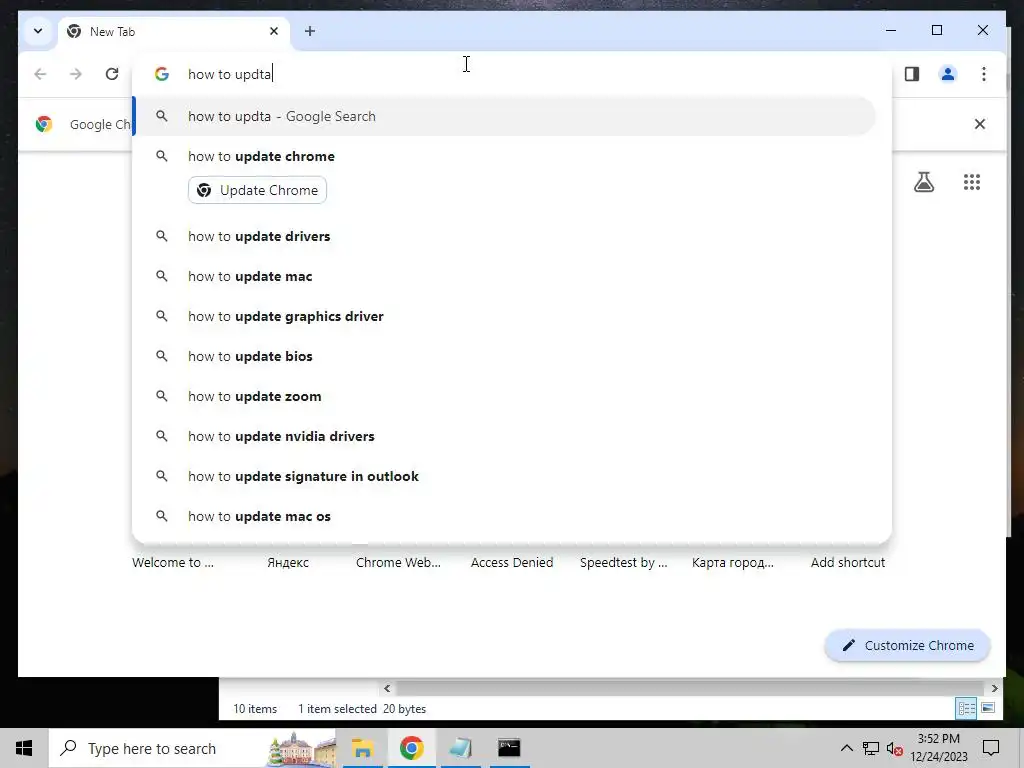1024x768 pixels.
Task: Open the Chrome side panel icon
Action: coord(912,74)
